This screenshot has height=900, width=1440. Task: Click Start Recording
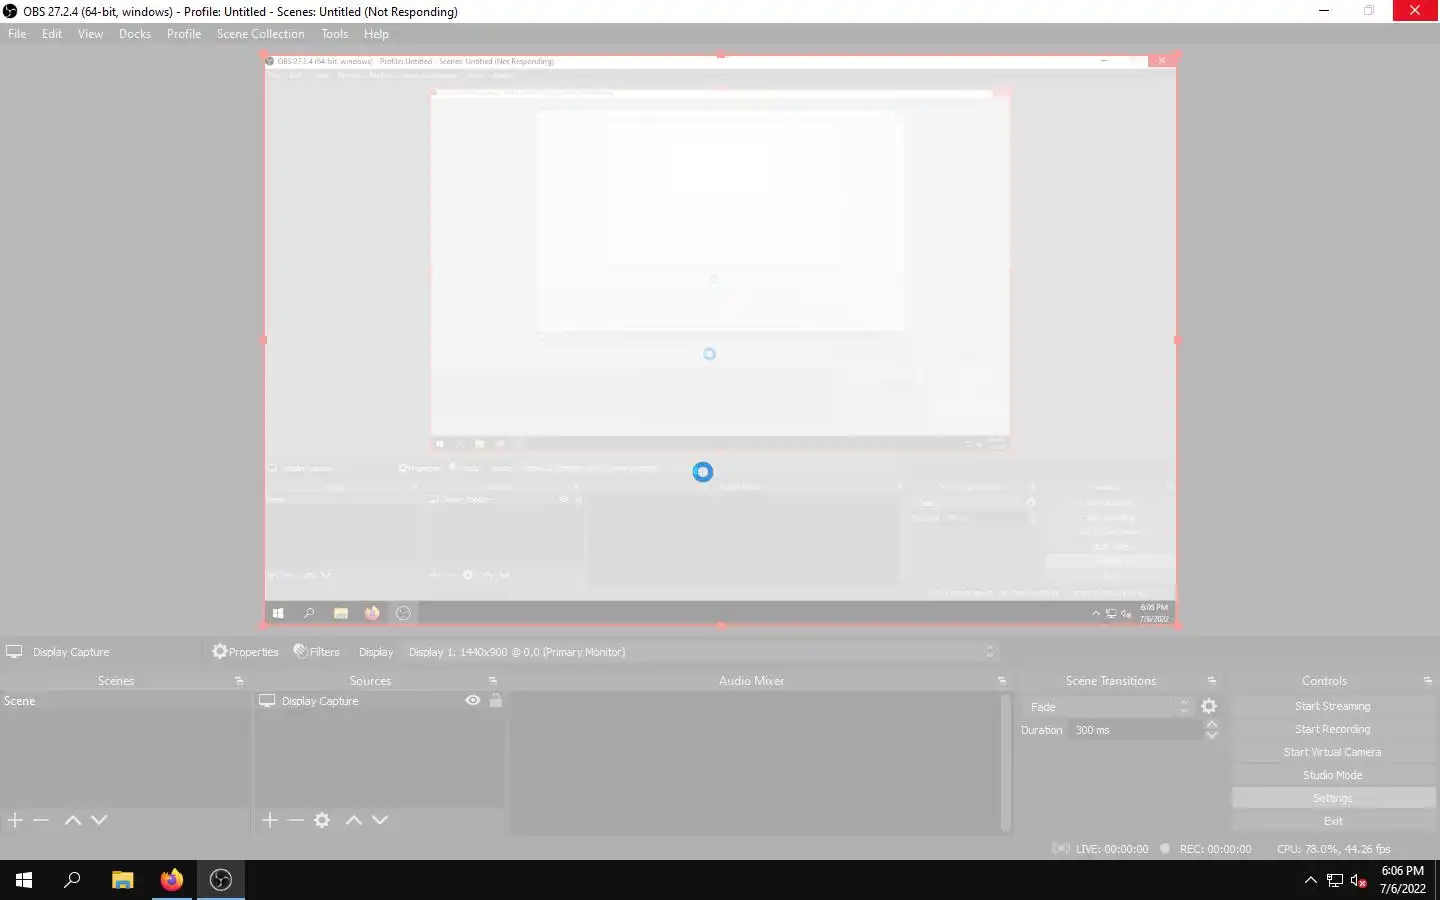[1332, 729]
